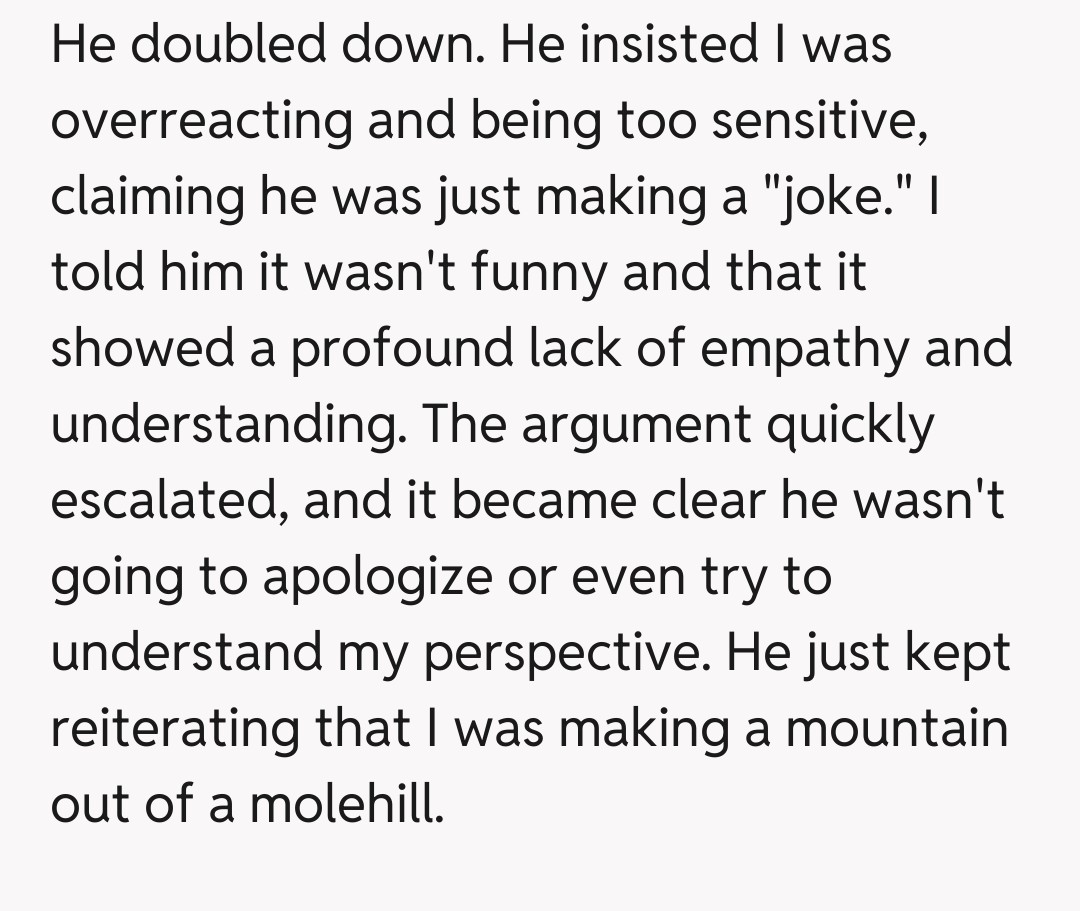
Task: Click the word "mountain"
Action: click(x=896, y=730)
